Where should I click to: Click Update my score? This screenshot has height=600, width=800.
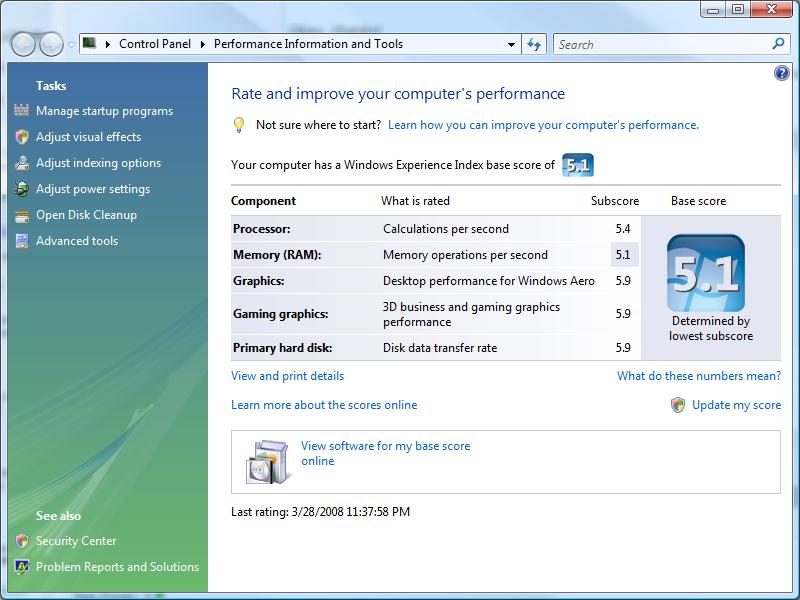[736, 405]
